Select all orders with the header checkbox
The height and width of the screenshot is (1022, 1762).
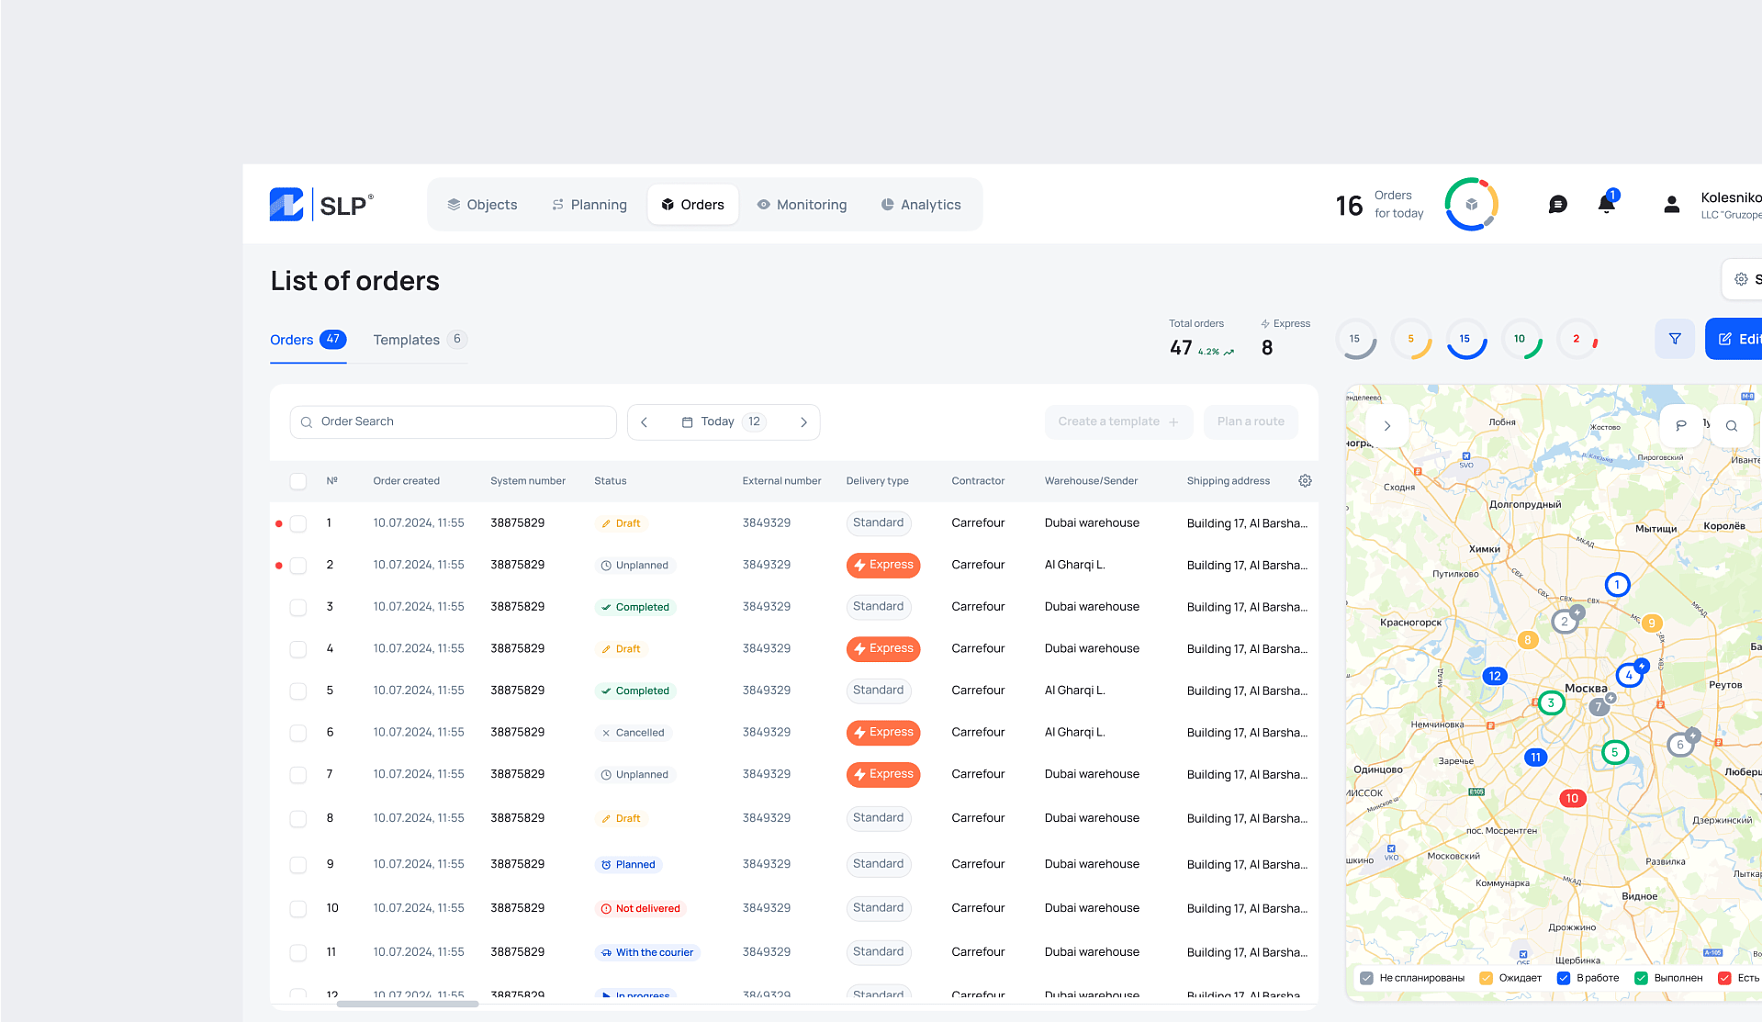tap(298, 481)
